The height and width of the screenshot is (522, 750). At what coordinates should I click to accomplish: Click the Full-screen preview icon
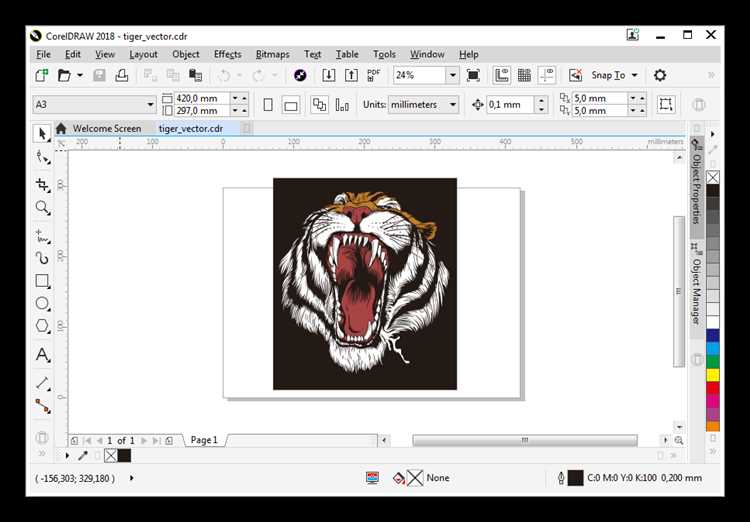tap(473, 75)
